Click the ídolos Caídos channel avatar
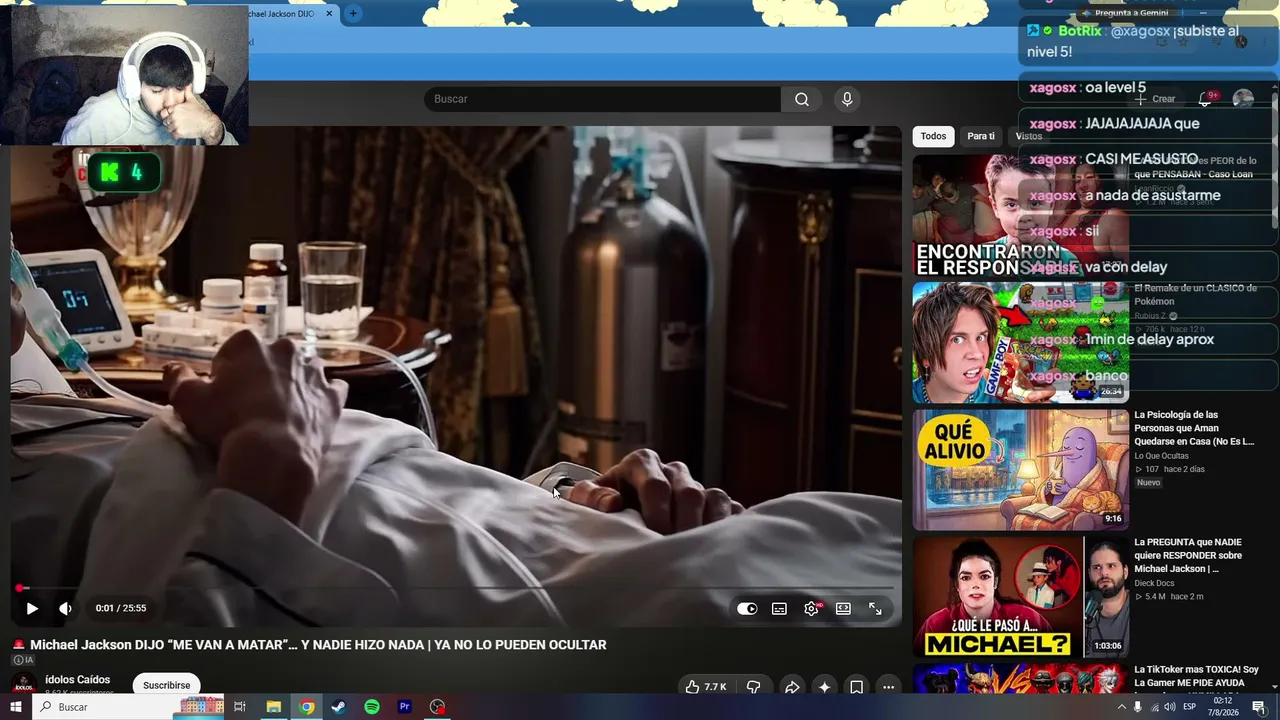Viewport: 1280px width, 720px height. point(24,684)
